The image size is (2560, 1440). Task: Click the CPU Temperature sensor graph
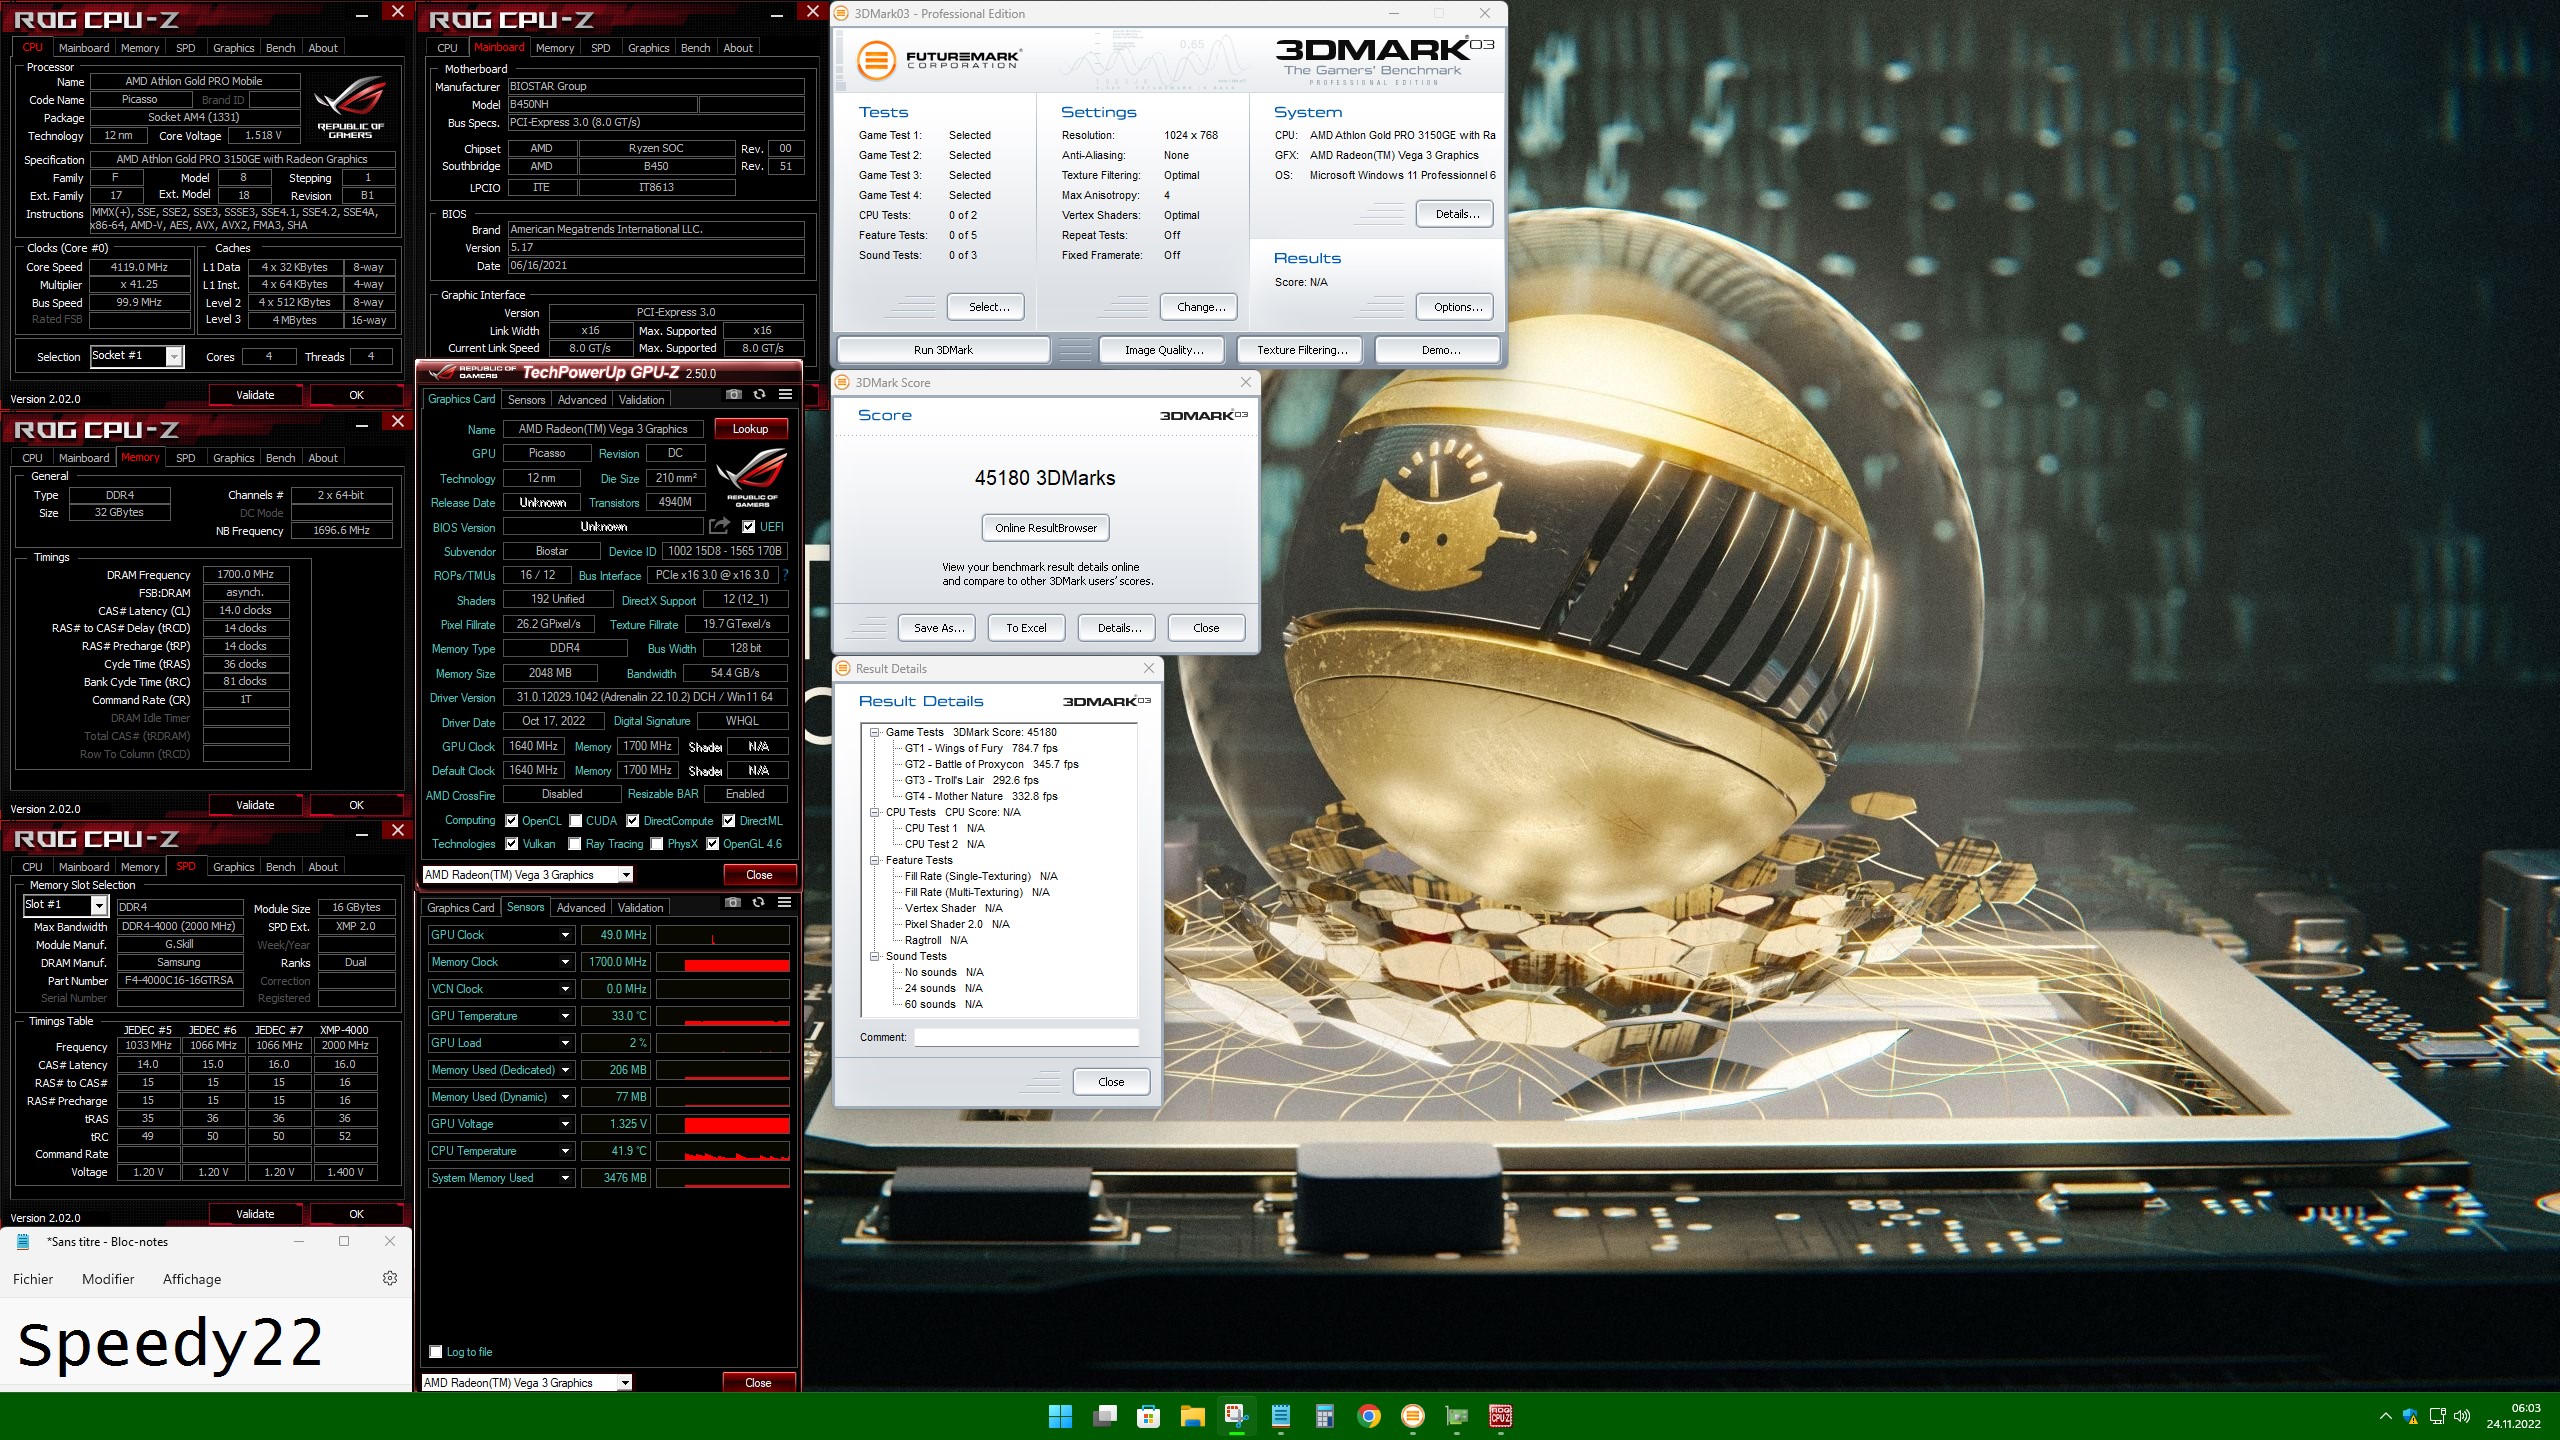(722, 1151)
